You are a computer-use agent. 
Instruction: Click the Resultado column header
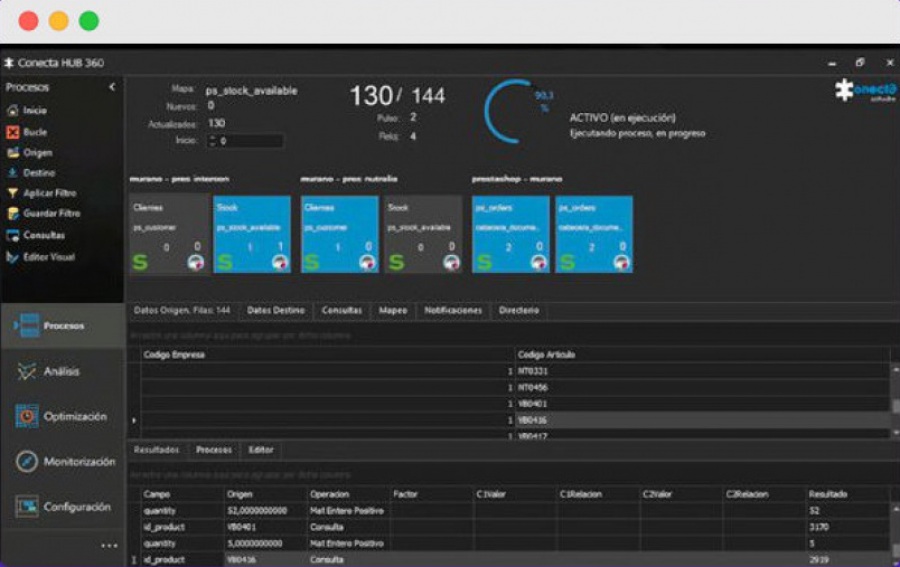848,494
